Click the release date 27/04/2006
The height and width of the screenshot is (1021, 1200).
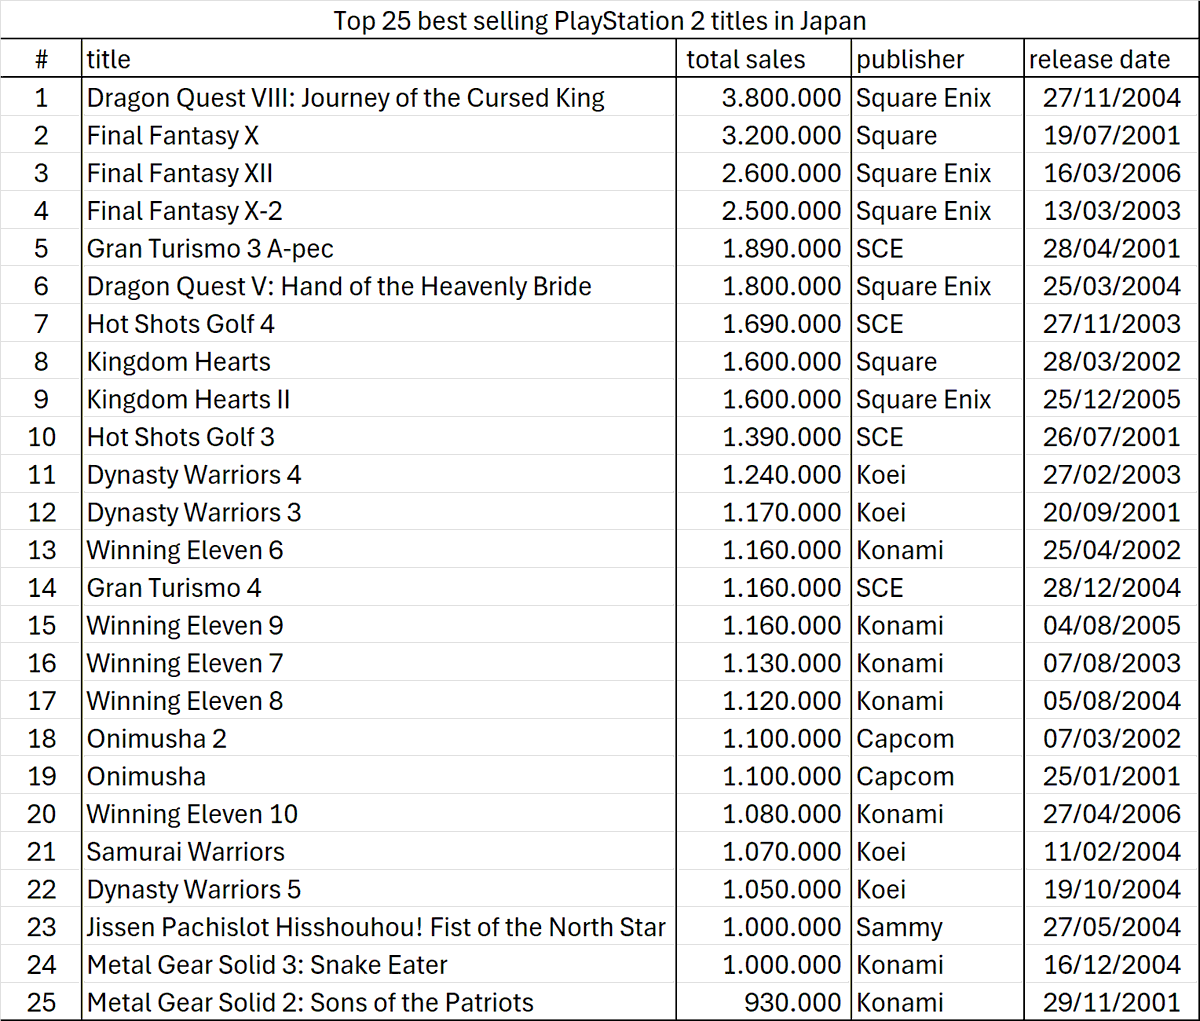pyautogui.click(x=1111, y=814)
